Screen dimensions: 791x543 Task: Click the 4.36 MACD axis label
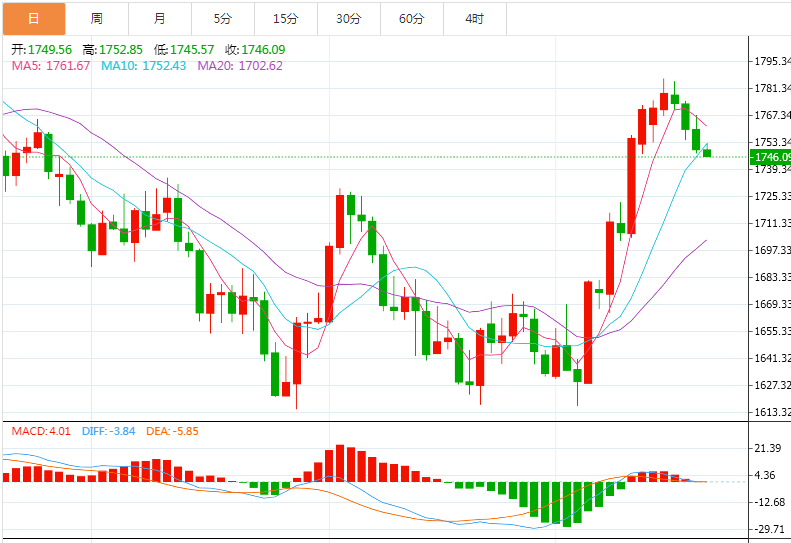tap(765, 475)
